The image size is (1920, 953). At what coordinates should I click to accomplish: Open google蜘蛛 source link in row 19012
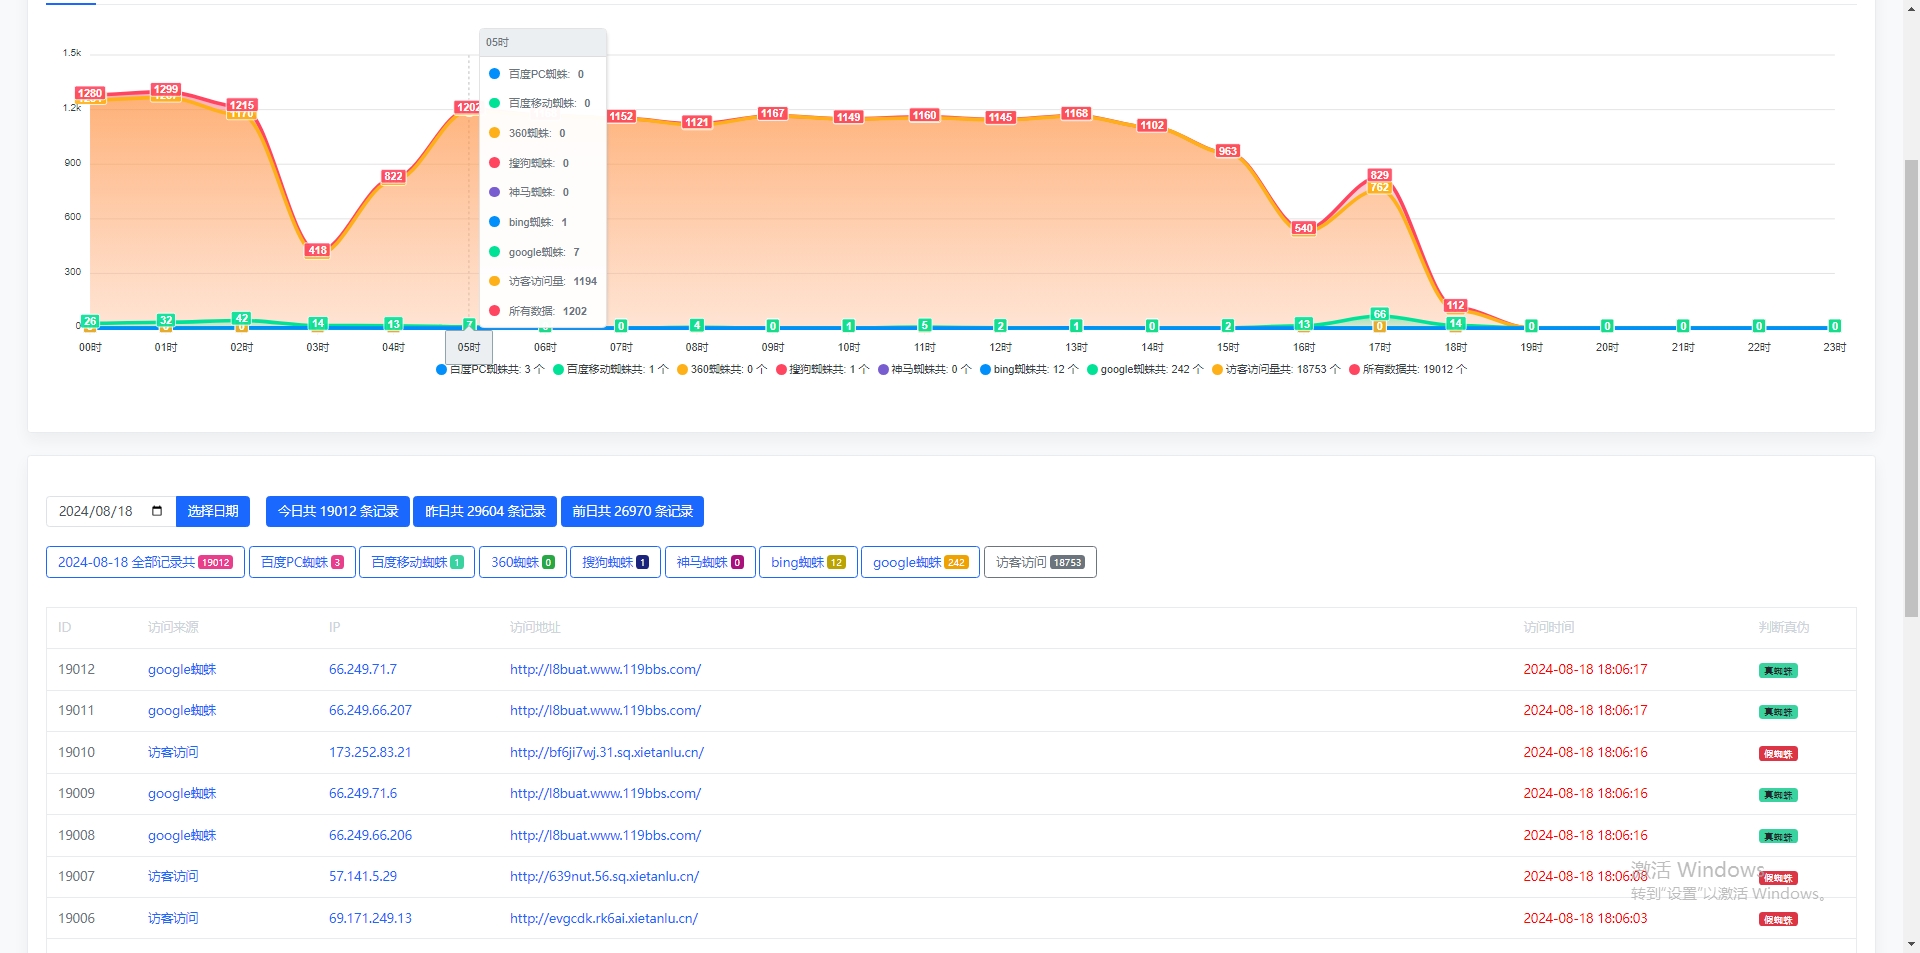(182, 669)
